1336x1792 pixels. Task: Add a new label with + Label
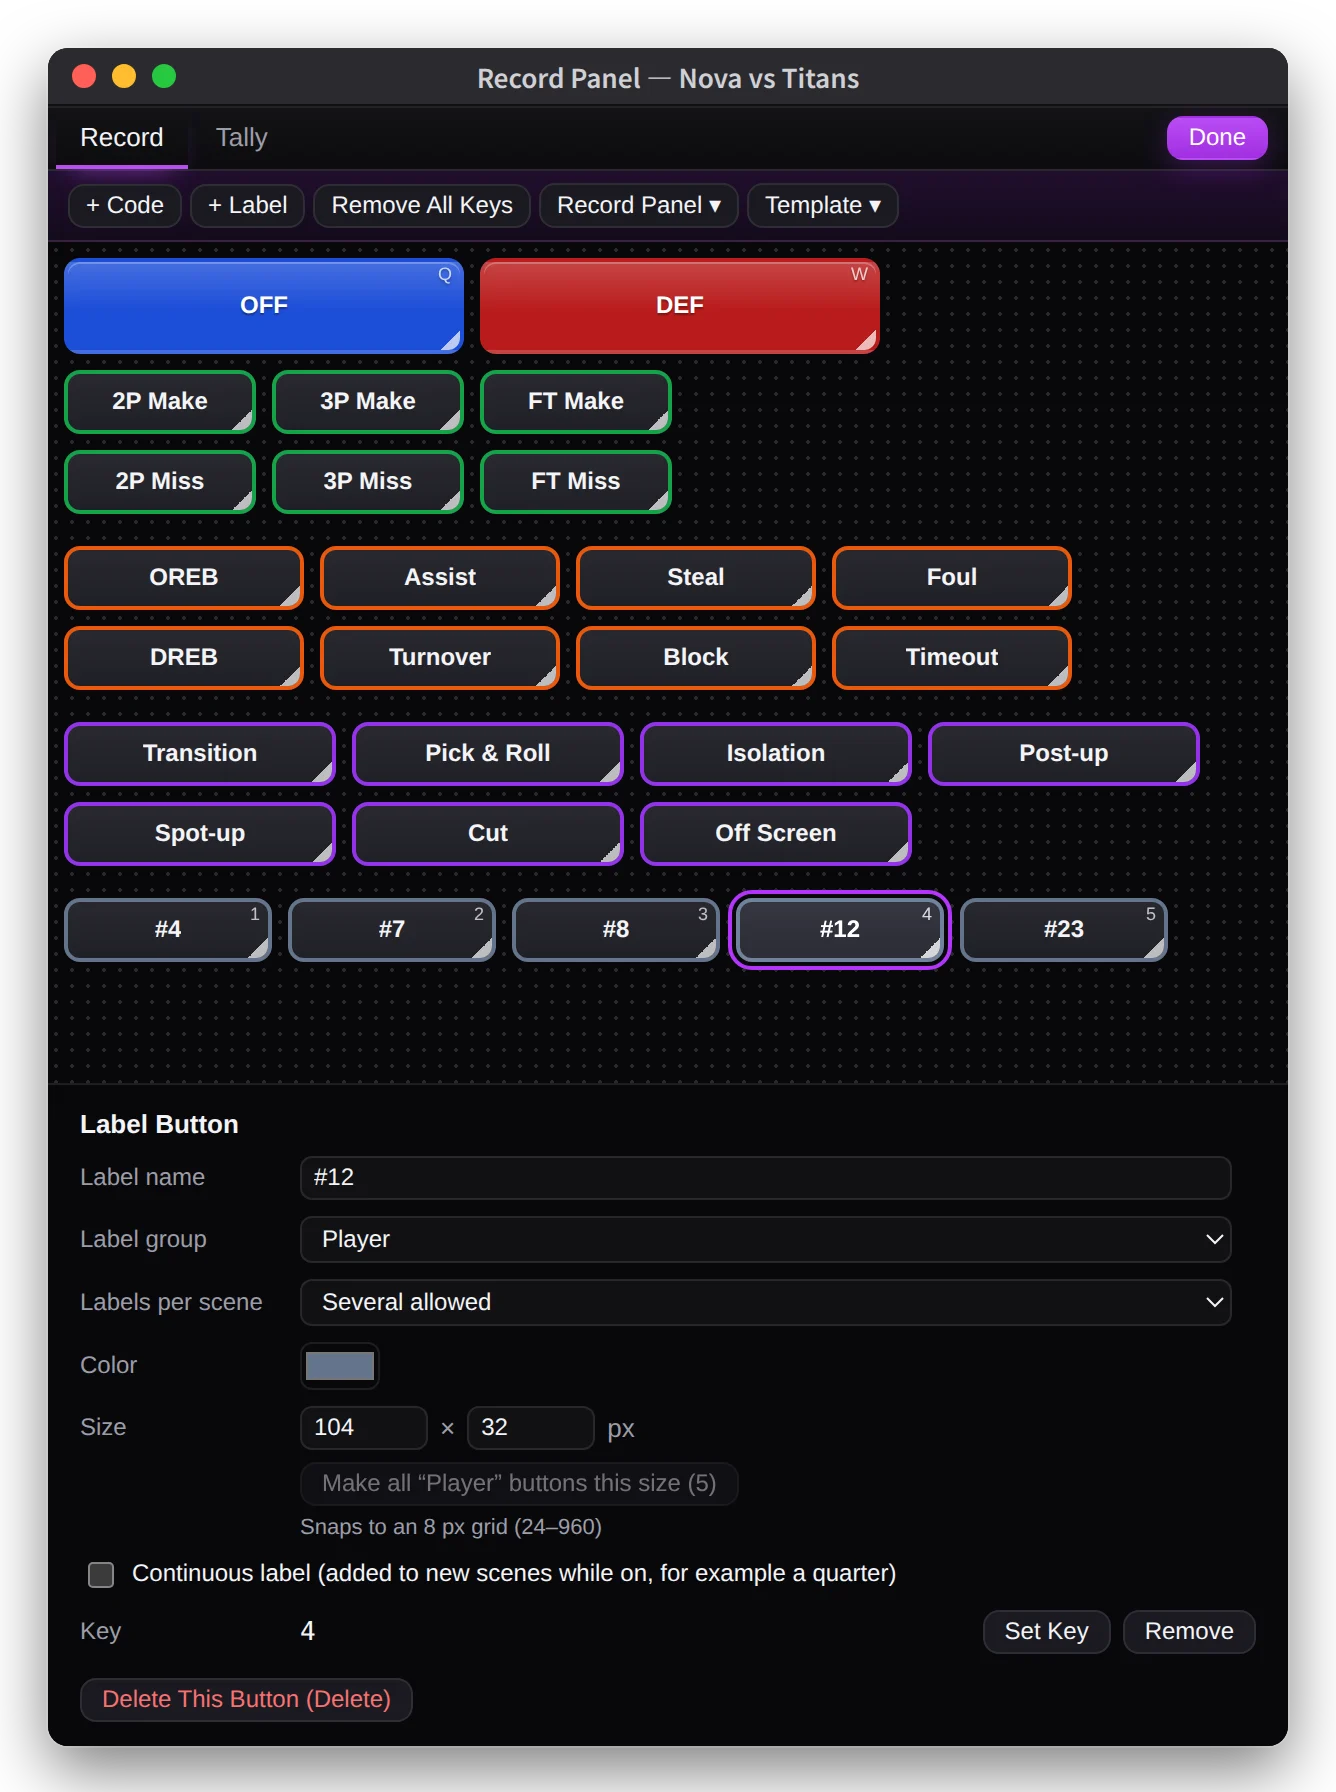[x=247, y=206]
